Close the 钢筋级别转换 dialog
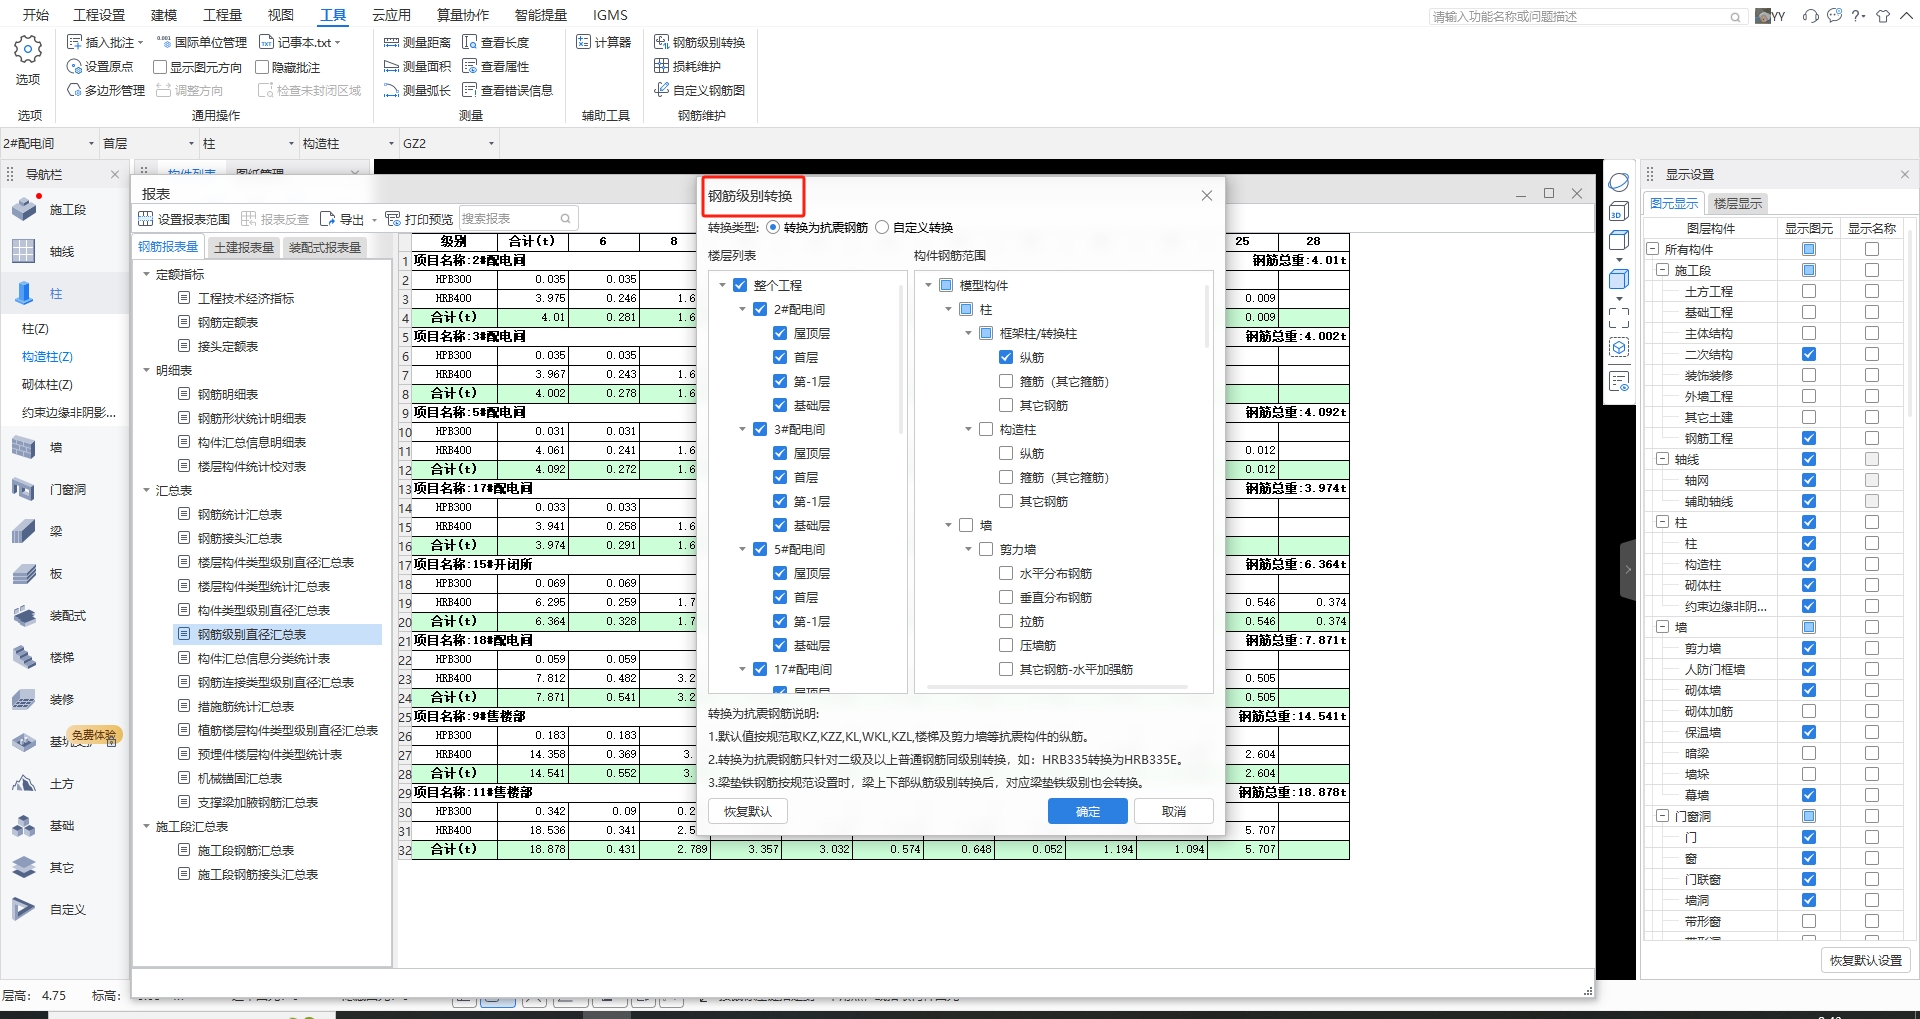This screenshot has height=1019, width=1920. [x=1207, y=196]
